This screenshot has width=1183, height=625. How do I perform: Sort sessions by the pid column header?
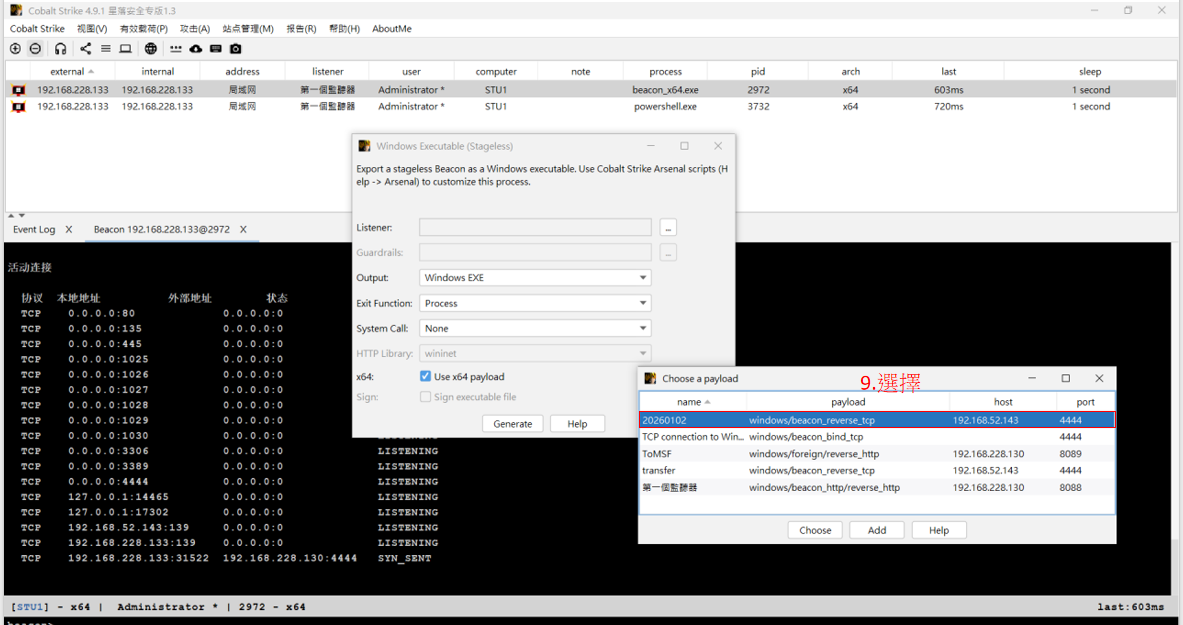pos(758,72)
